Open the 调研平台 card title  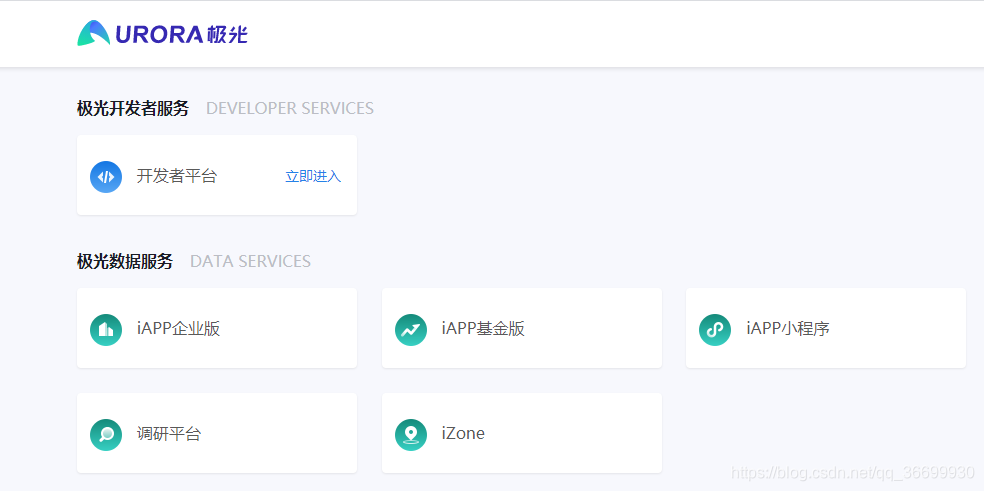[169, 433]
